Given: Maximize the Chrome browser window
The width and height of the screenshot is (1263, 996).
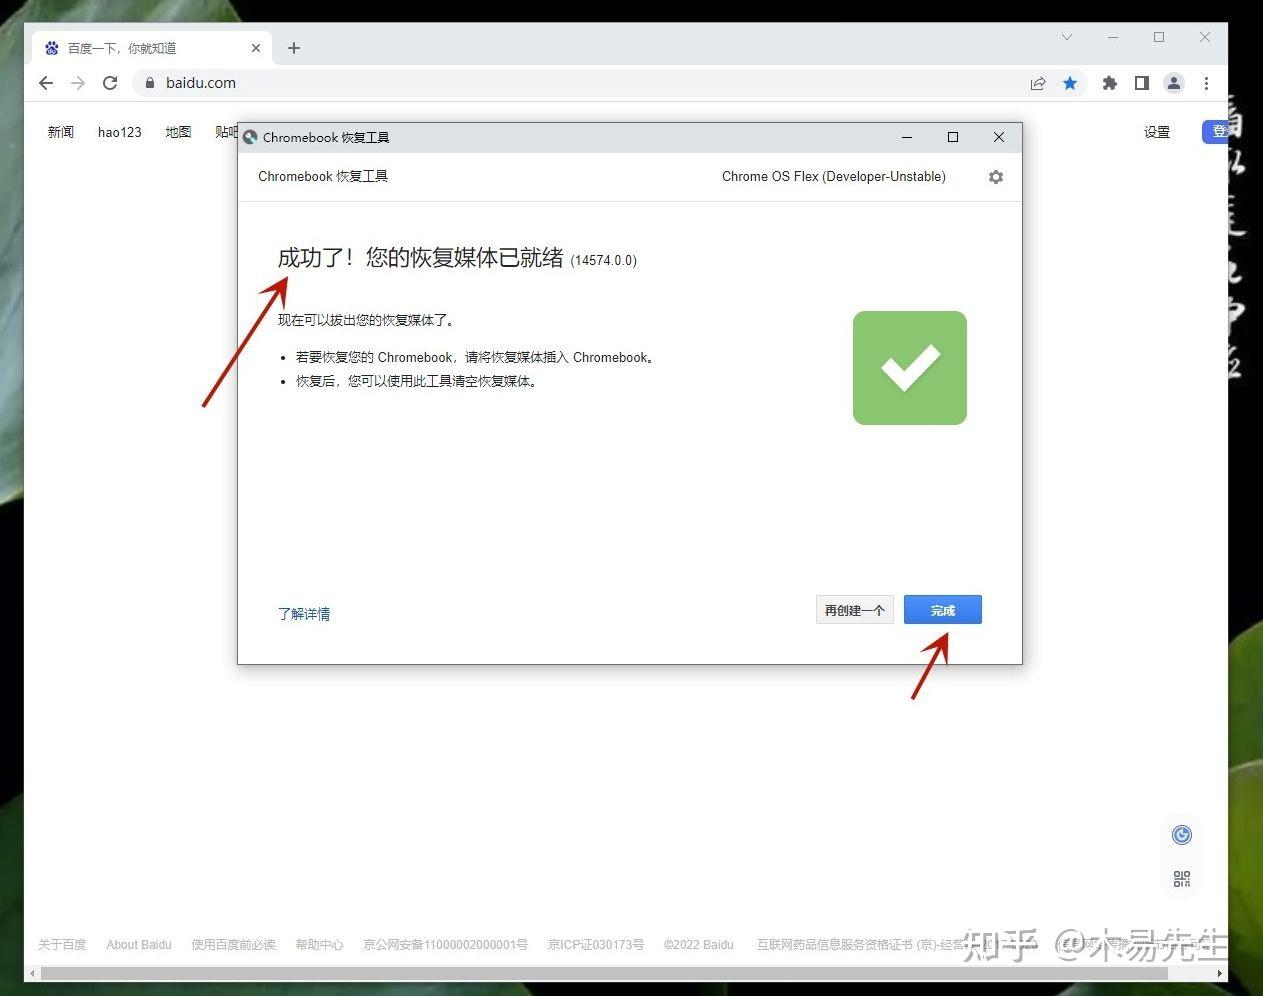Looking at the screenshot, I should 1159,37.
